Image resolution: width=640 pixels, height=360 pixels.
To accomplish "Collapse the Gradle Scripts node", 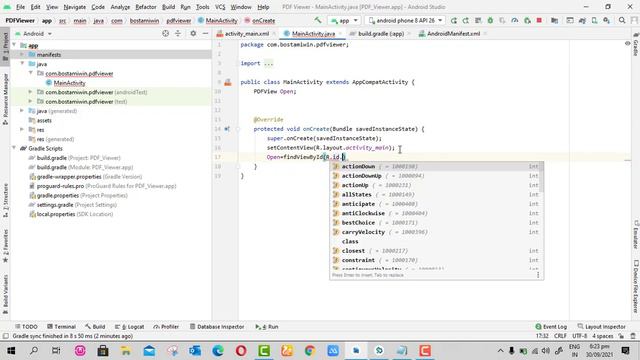I will point(15,149).
